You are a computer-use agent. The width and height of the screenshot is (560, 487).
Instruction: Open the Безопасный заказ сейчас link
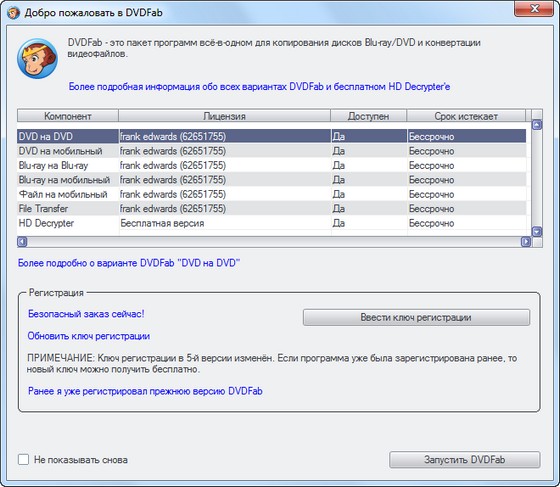(x=86, y=314)
